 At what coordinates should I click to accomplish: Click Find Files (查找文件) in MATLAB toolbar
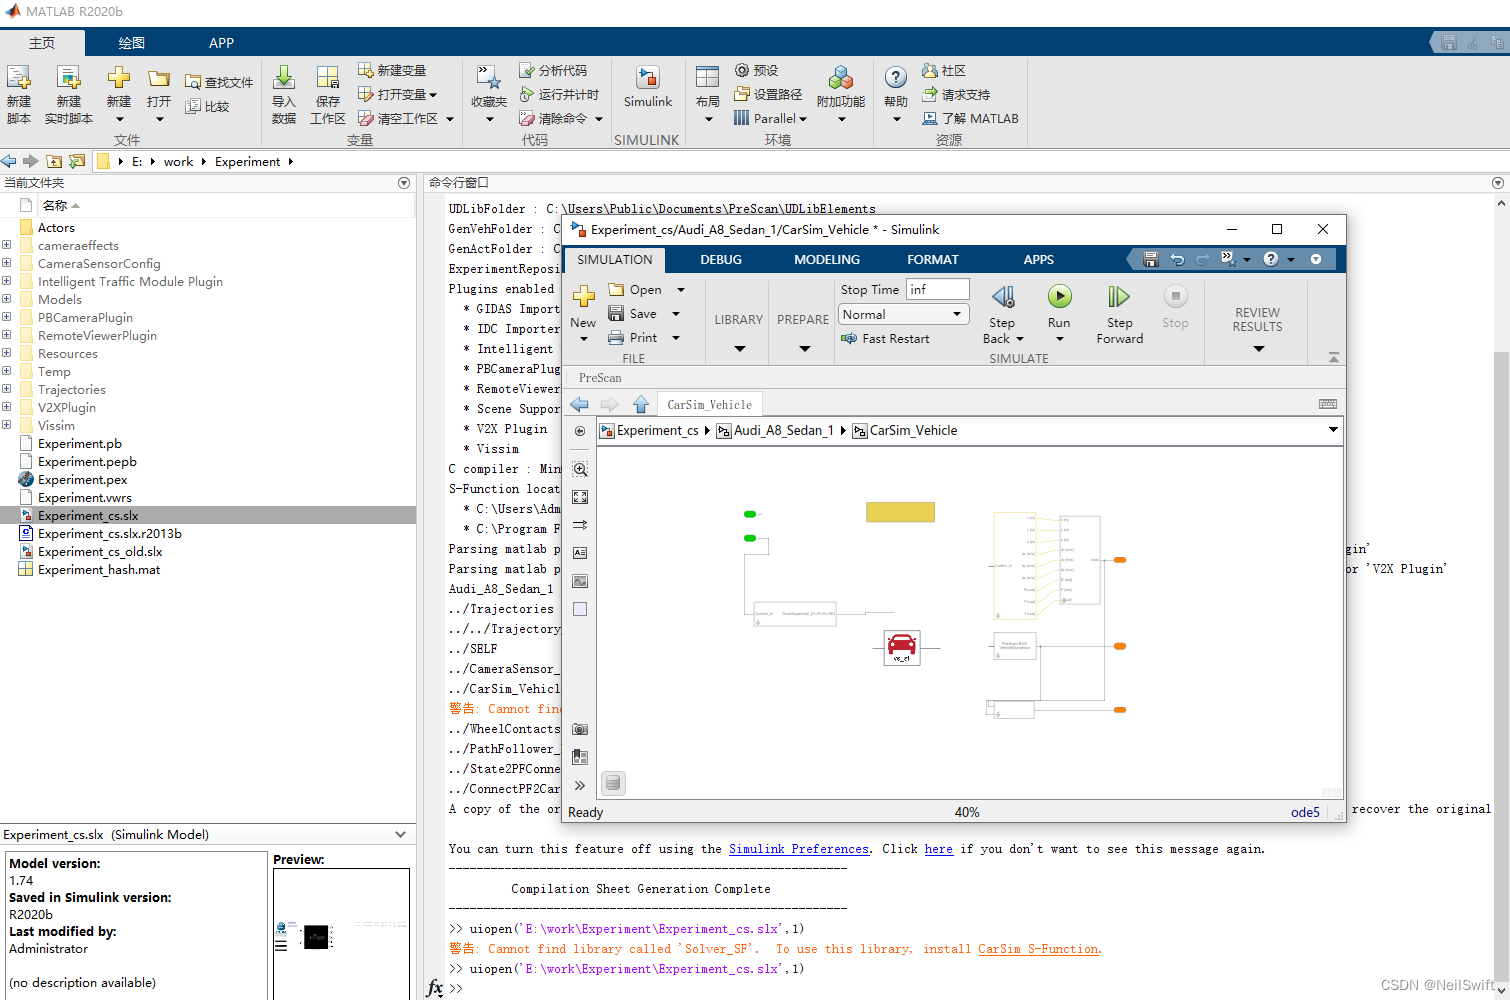click(219, 82)
